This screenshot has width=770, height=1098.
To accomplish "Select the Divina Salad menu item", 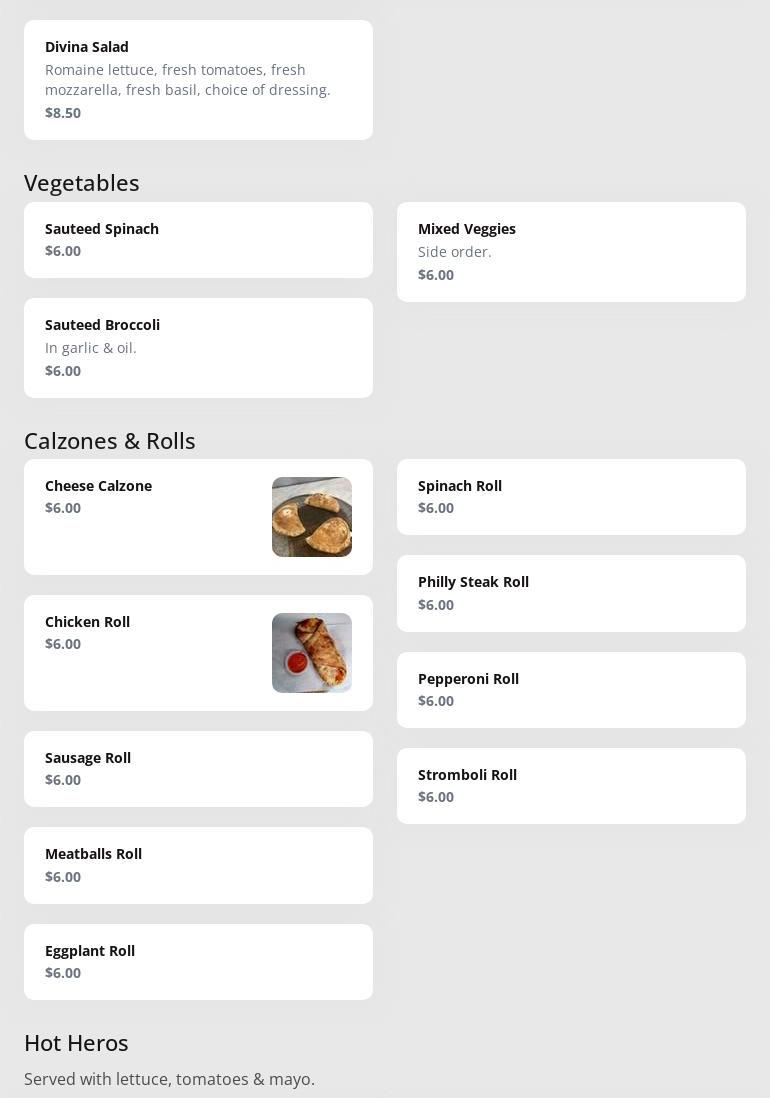I will pyautogui.click(x=198, y=80).
